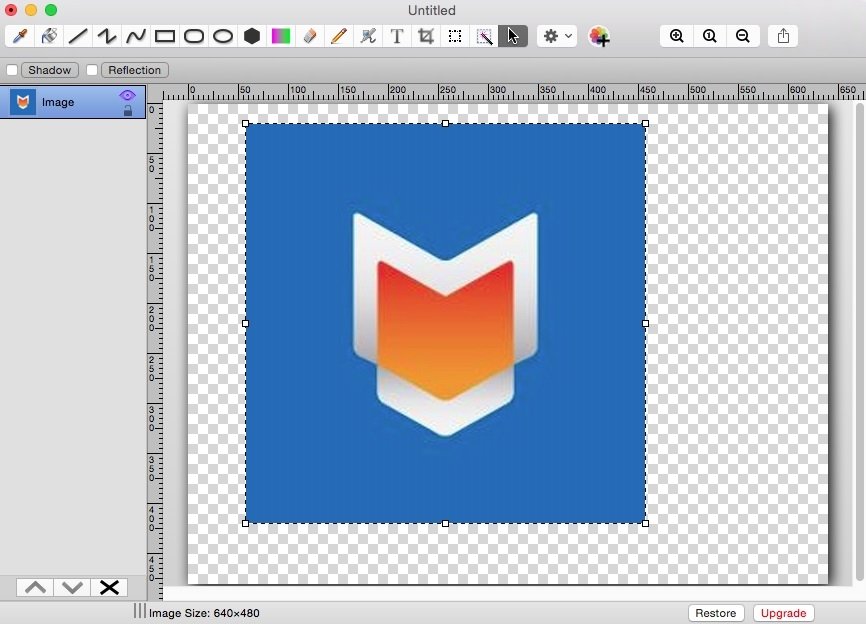Select the crop tool

[426, 36]
